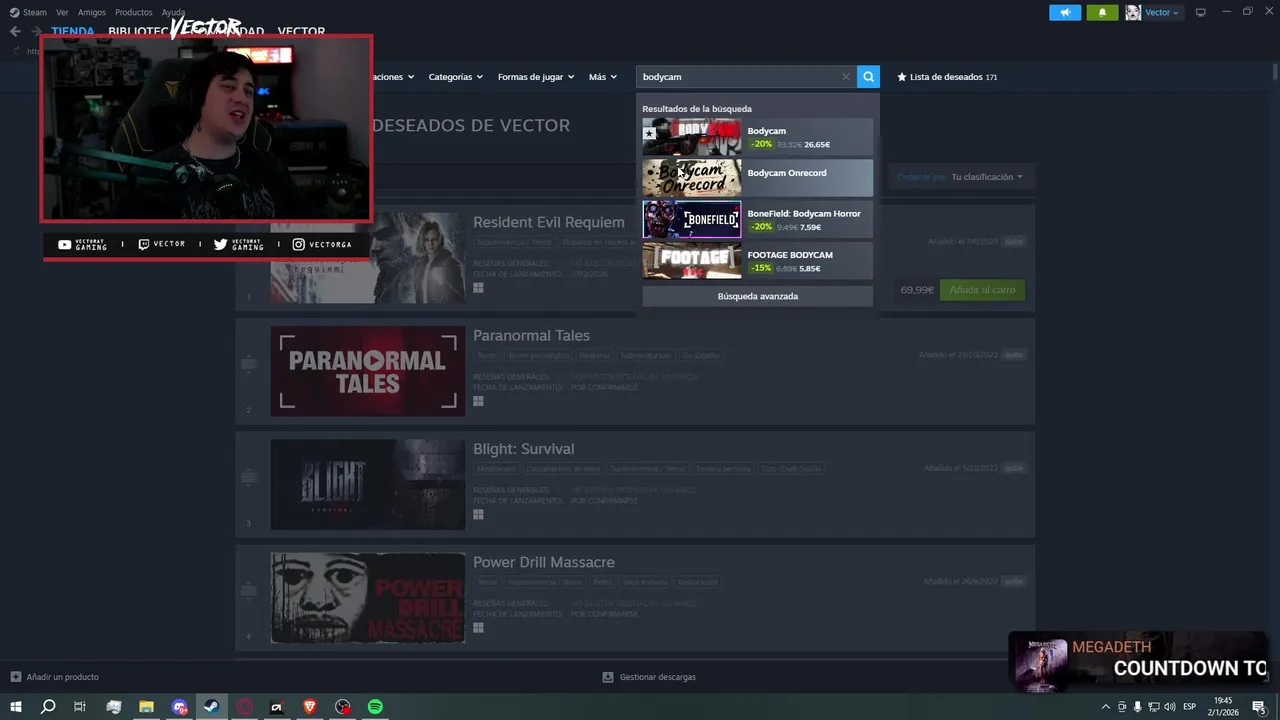Open the Brave browser taskbar icon
The height and width of the screenshot is (720, 1280).
click(310, 707)
